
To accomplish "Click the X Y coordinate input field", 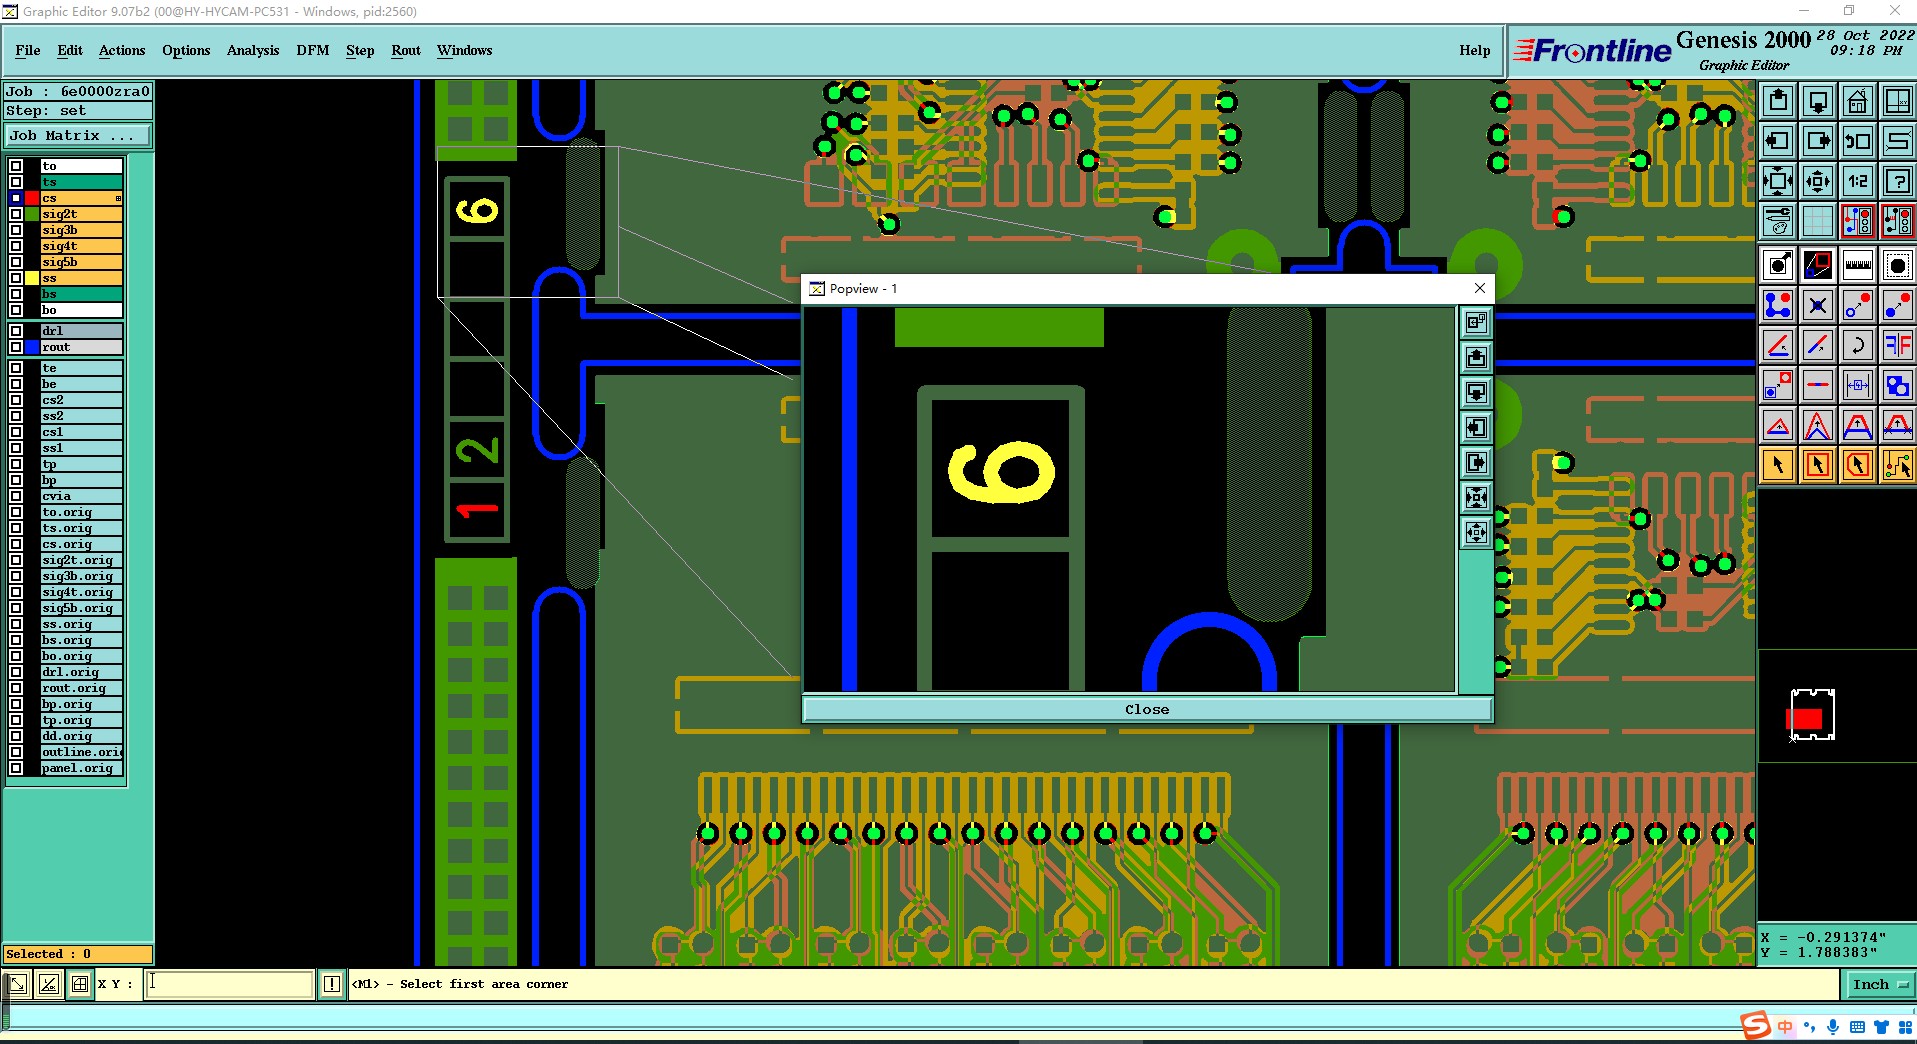I will tap(229, 984).
